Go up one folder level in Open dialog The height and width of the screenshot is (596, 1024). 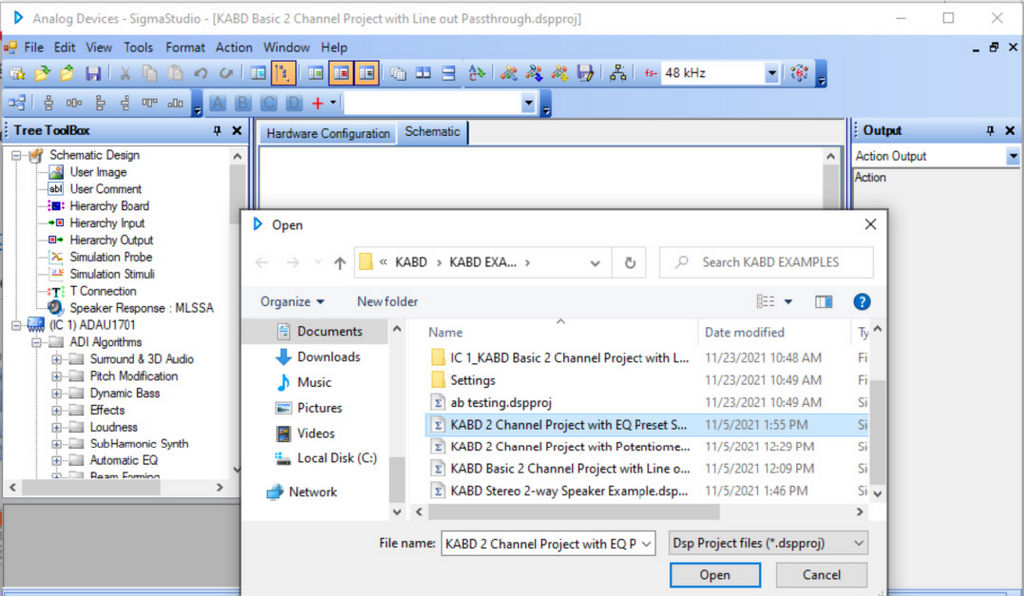point(340,262)
